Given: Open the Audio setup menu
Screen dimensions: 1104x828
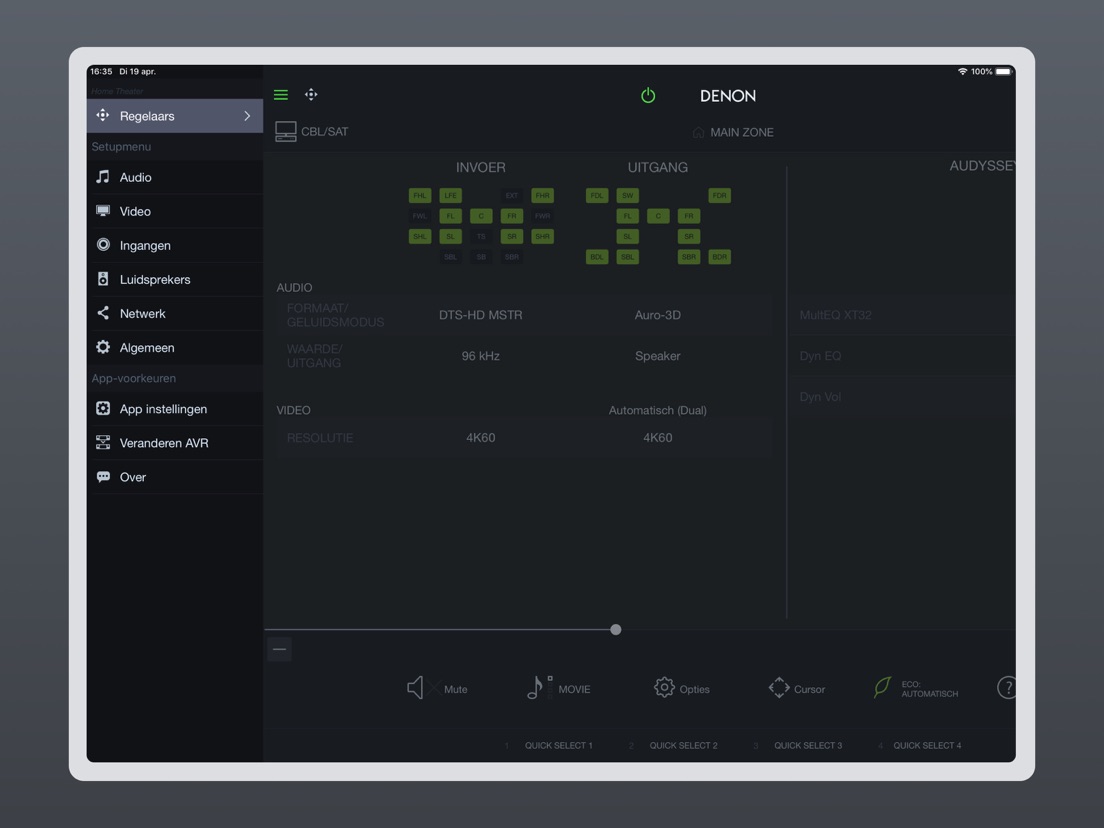Looking at the screenshot, I should point(175,177).
